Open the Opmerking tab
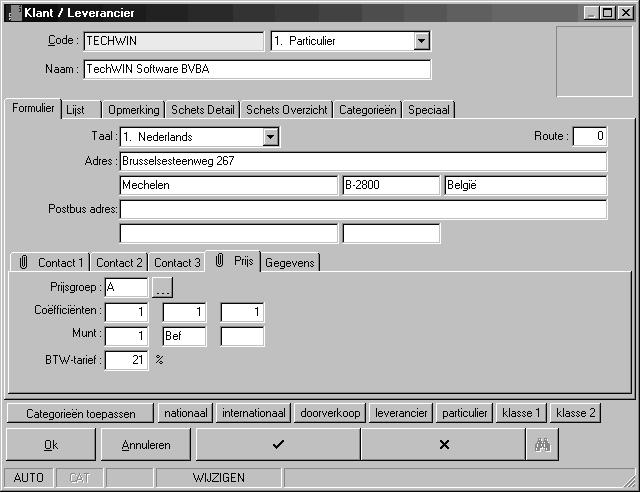Image resolution: width=640 pixels, height=493 pixels. click(x=133, y=110)
